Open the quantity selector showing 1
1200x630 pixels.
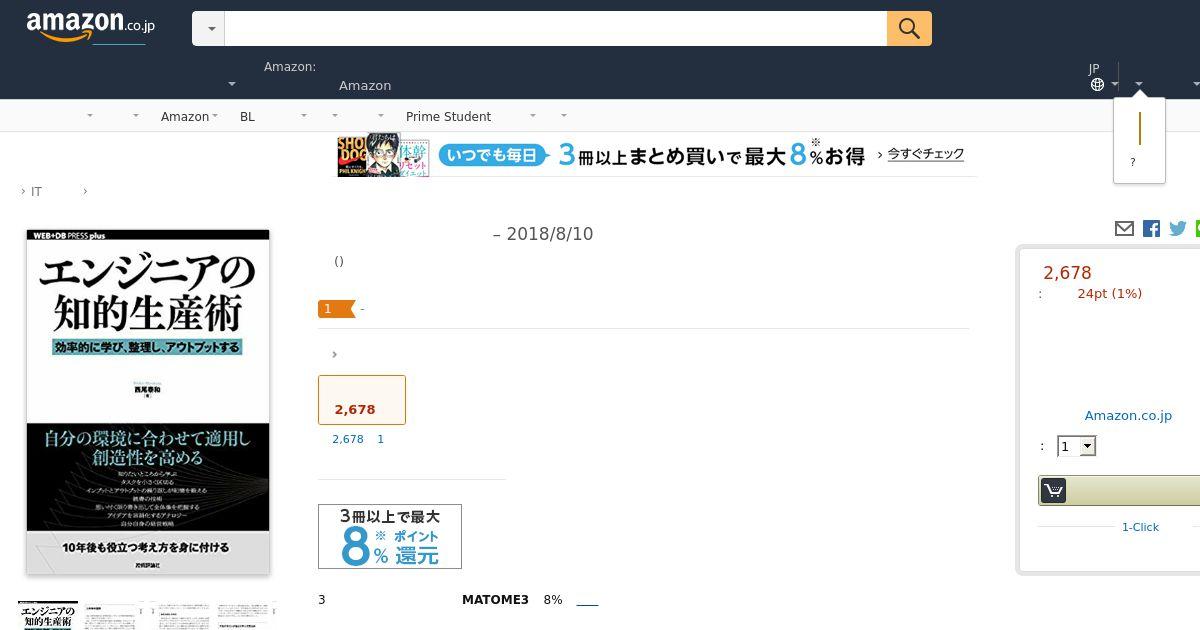1076,446
